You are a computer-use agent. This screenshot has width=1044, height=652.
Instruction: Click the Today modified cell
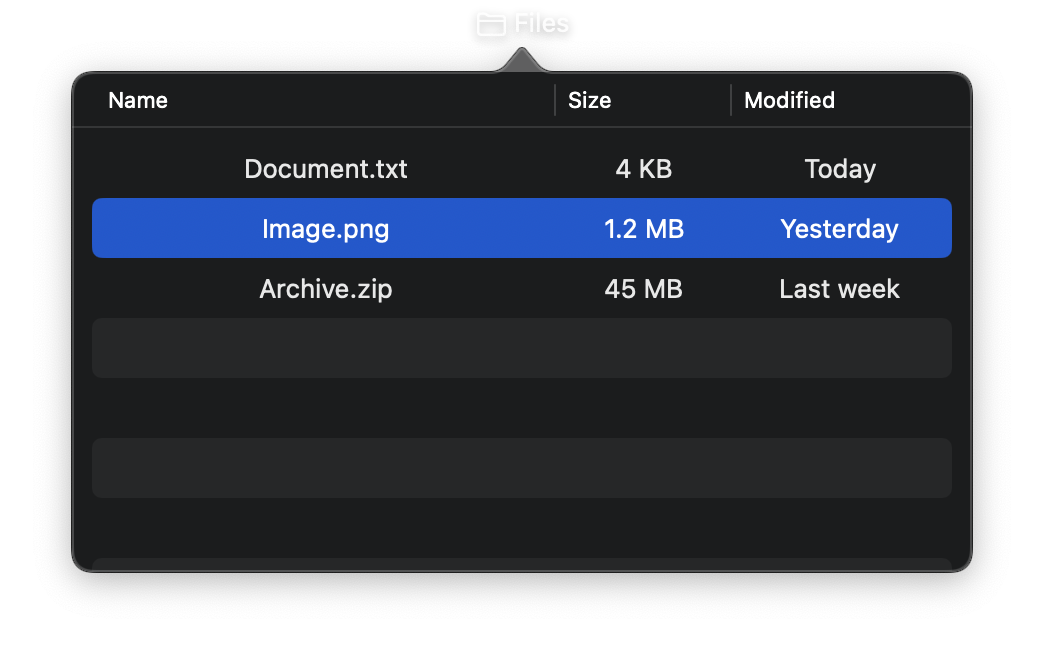(x=840, y=169)
